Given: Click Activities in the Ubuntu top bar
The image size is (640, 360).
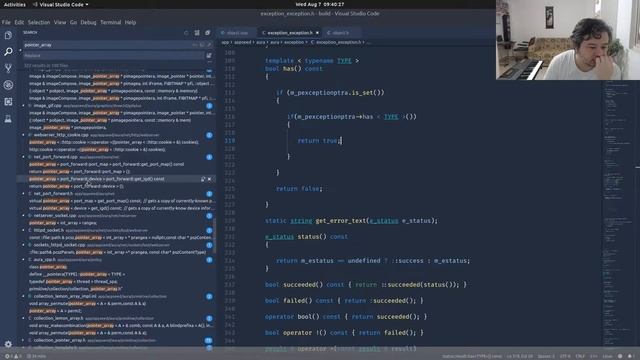Looking at the screenshot, I should [15, 4].
